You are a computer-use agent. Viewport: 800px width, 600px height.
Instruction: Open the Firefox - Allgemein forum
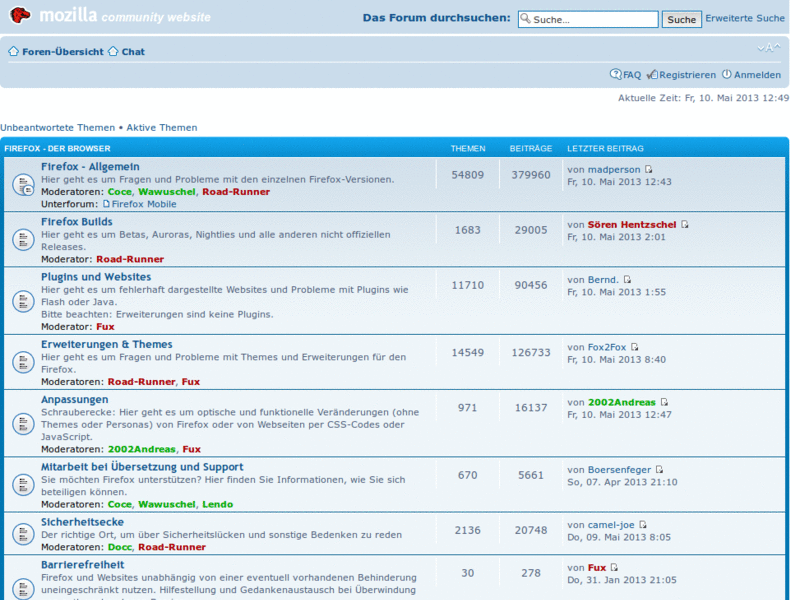pyautogui.click(x=90, y=167)
